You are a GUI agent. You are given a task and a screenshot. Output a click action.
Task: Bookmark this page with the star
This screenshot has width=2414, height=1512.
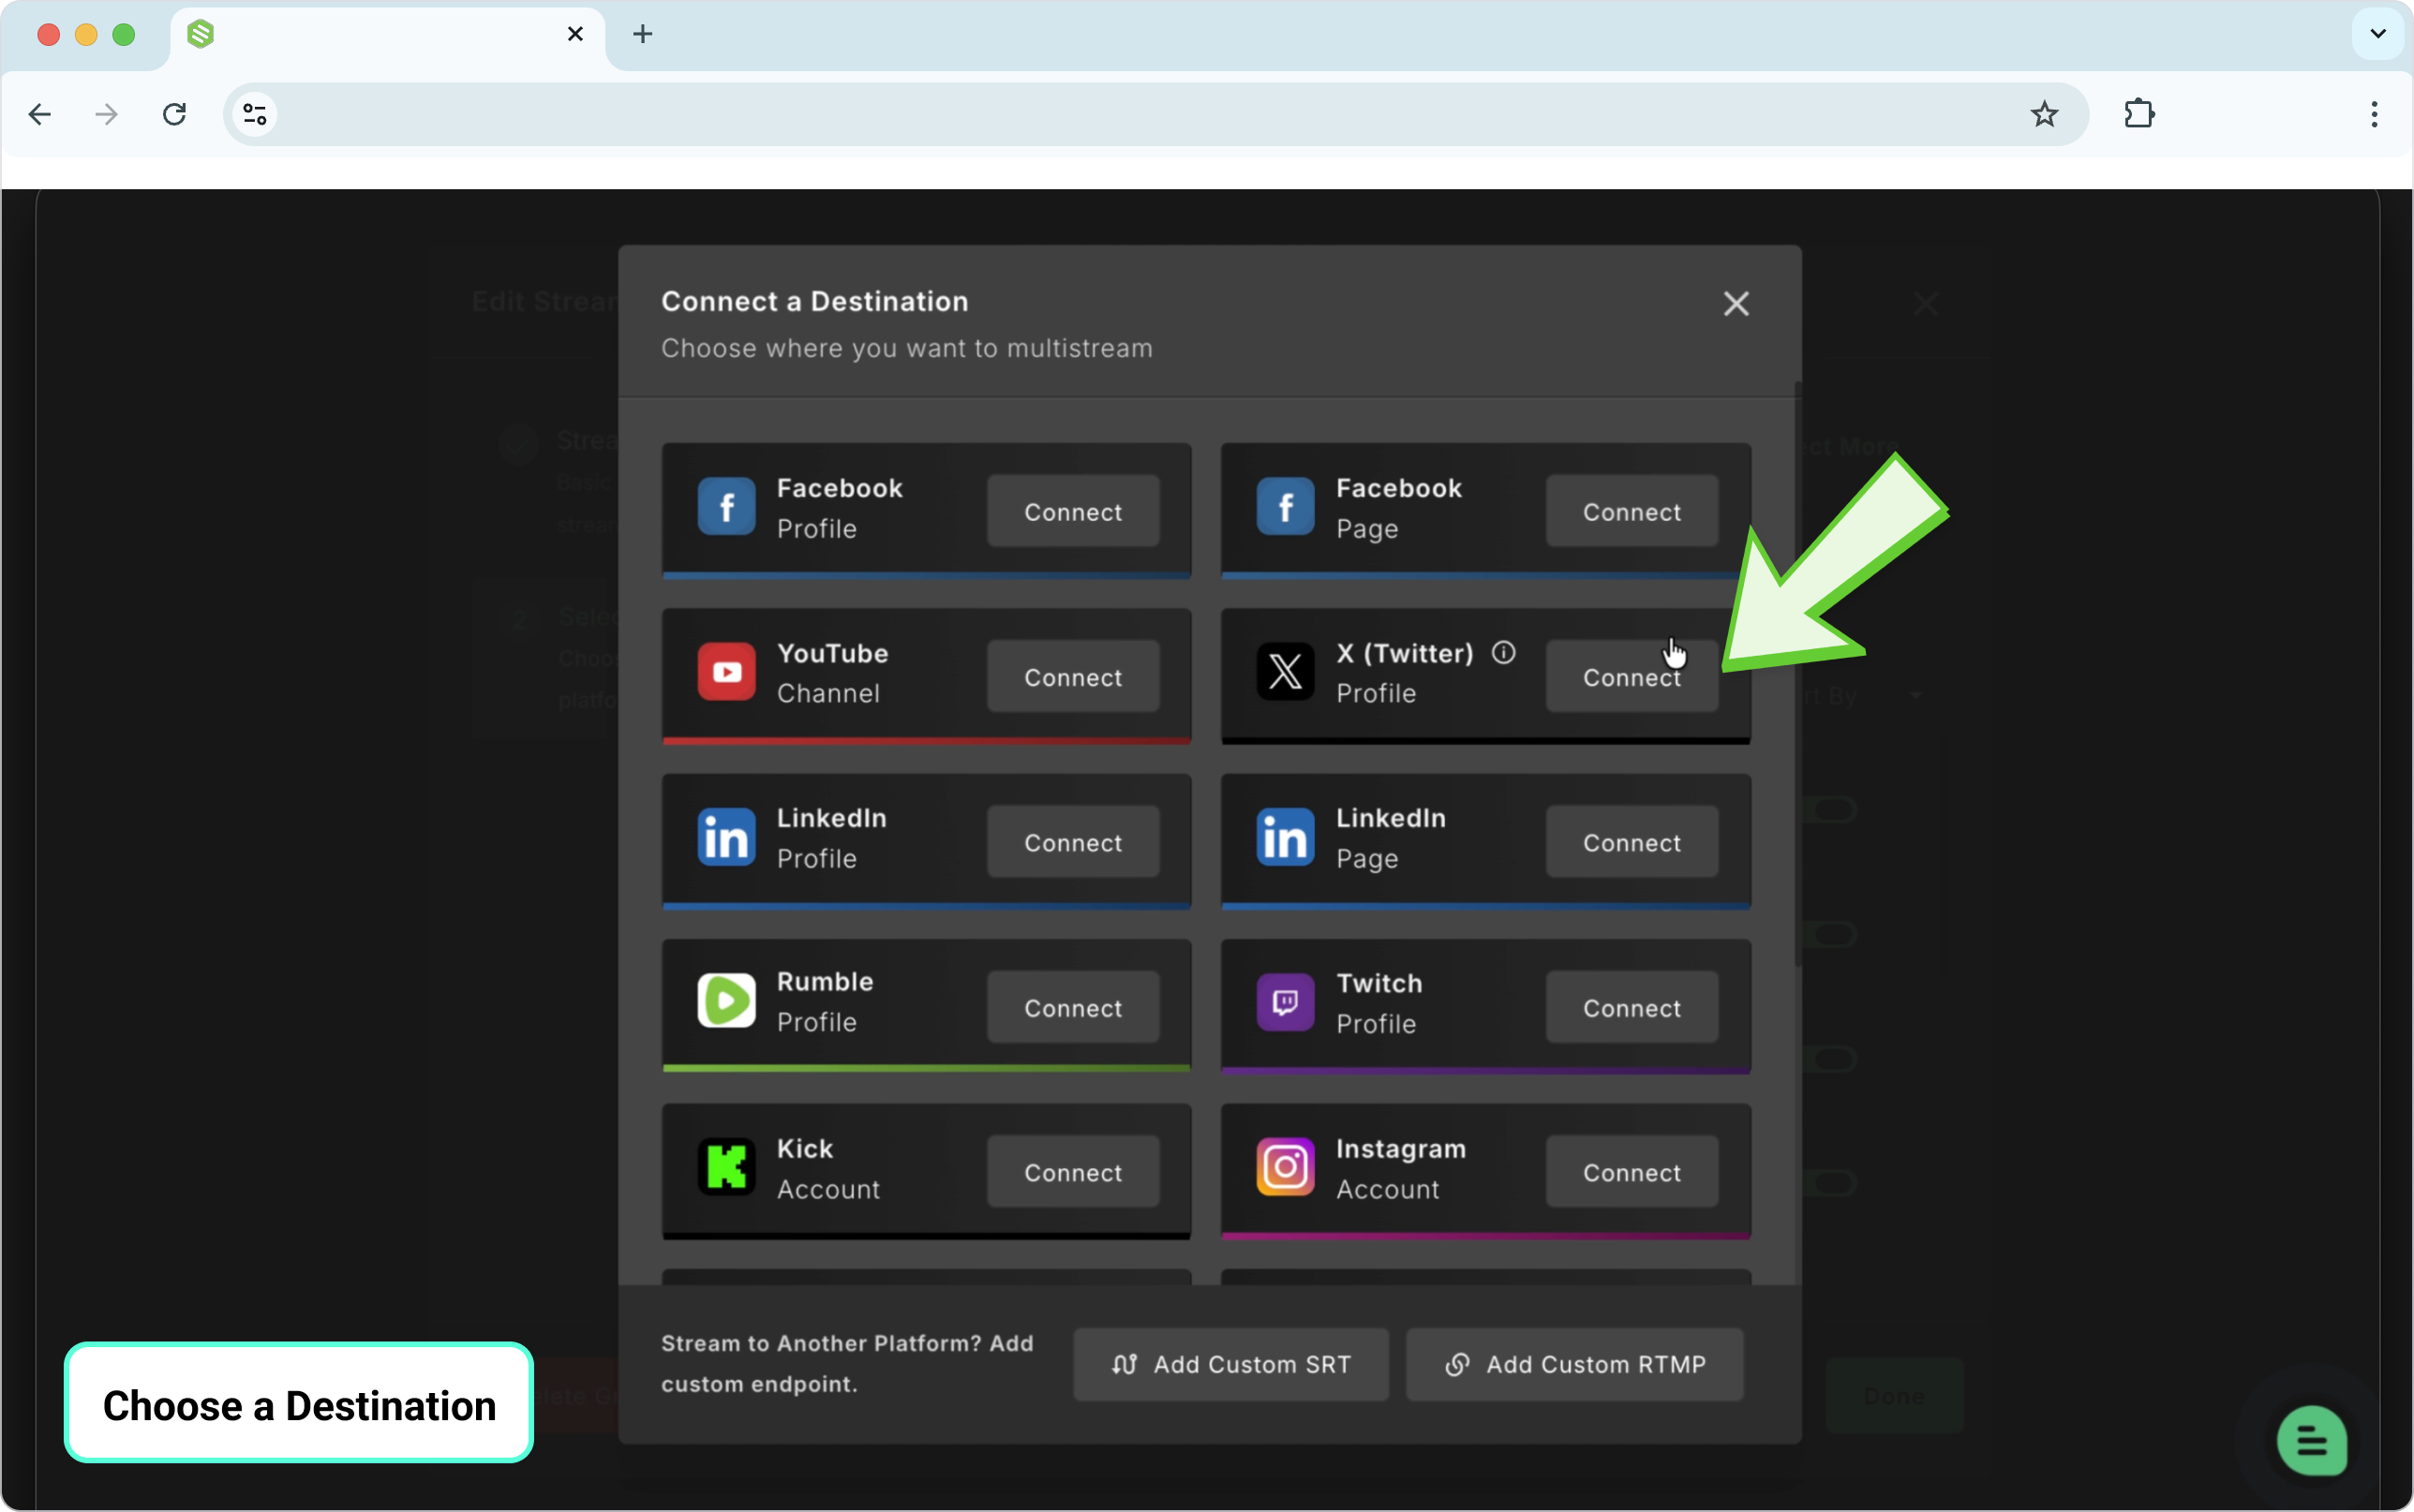(x=2044, y=114)
